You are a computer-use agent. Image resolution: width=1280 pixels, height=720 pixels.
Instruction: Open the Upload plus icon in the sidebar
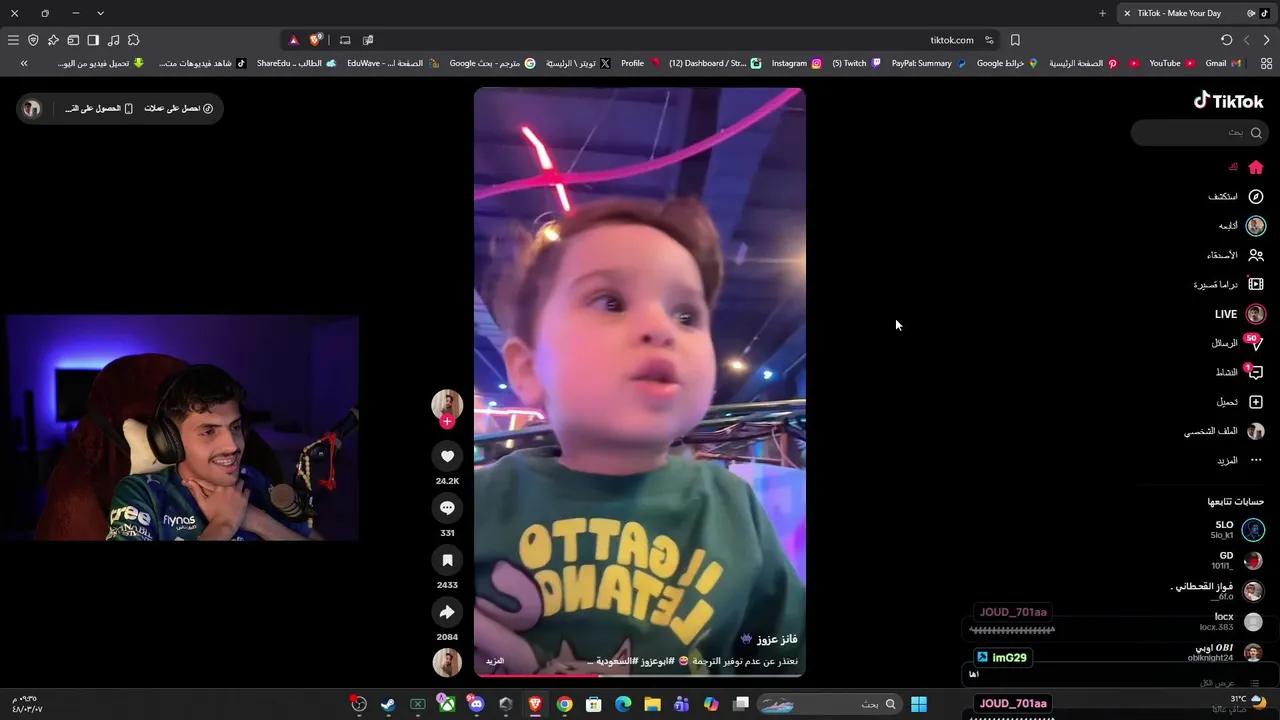pyautogui.click(x=1256, y=402)
